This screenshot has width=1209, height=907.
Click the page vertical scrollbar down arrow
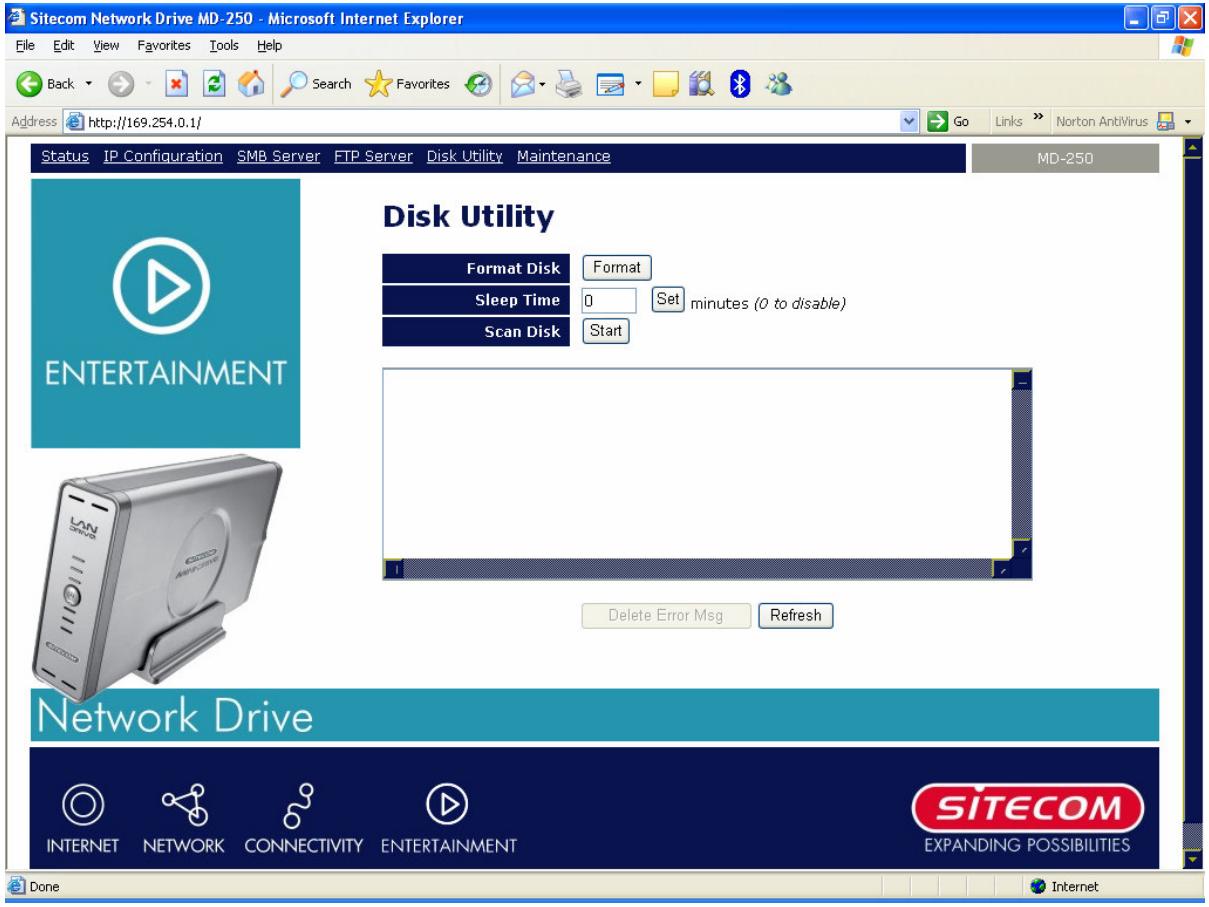1191,859
